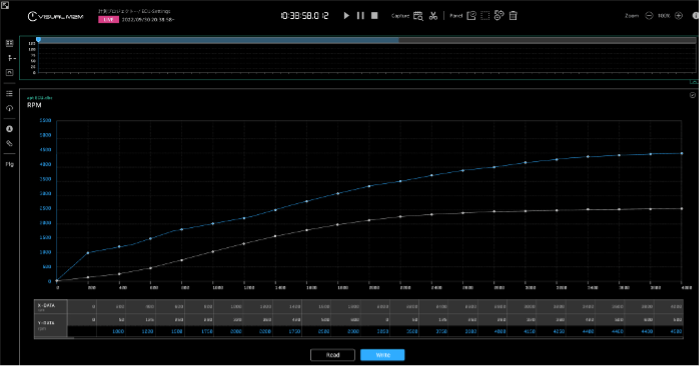
Task: Toggle the check circle on RPM panel
Action: (x=692, y=95)
